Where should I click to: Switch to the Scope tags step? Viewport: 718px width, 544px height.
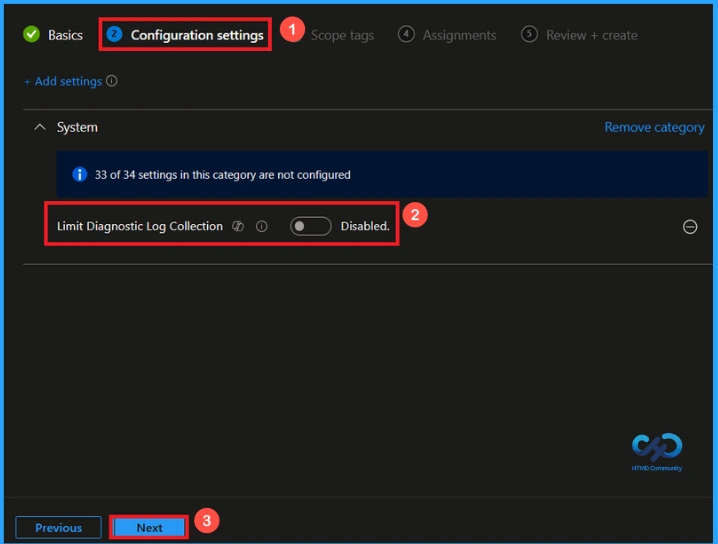pos(342,35)
